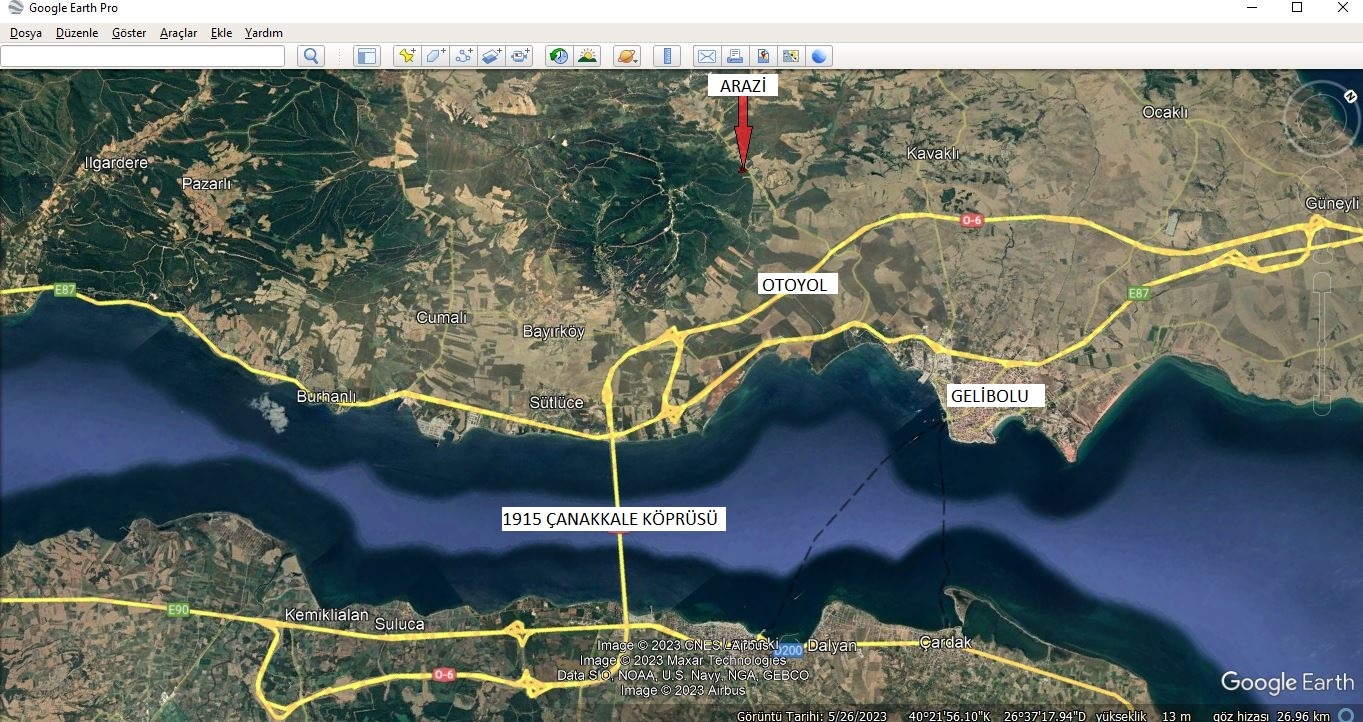Select the Add Path tool
Viewport: 1363px width, 722px height.
(x=463, y=56)
